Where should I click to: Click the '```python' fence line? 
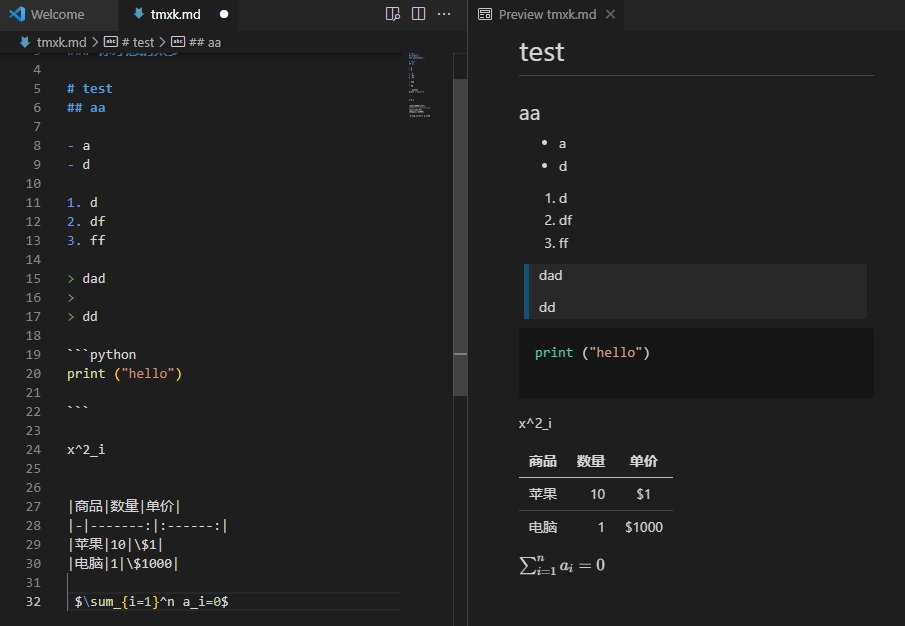pyautogui.click(x=102, y=354)
